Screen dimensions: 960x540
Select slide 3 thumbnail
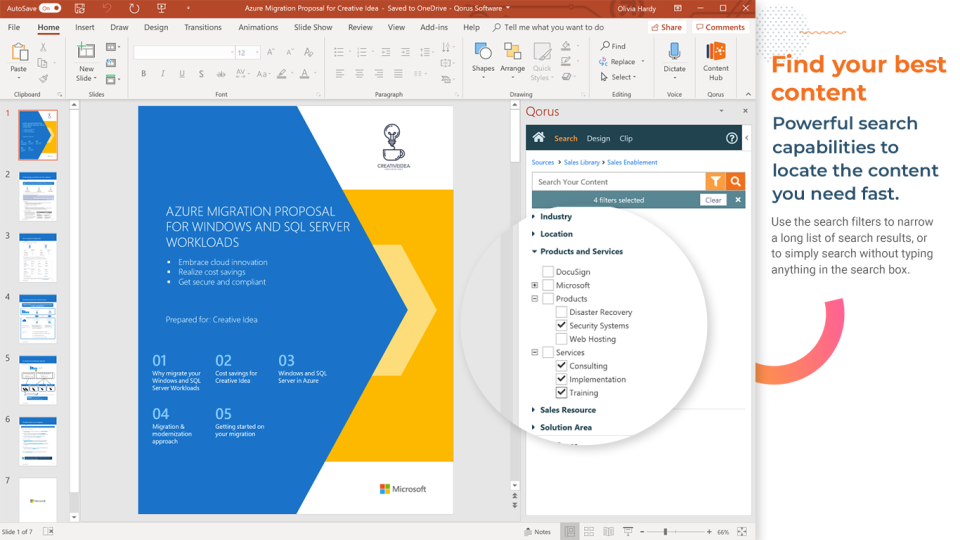pyautogui.click(x=38, y=257)
